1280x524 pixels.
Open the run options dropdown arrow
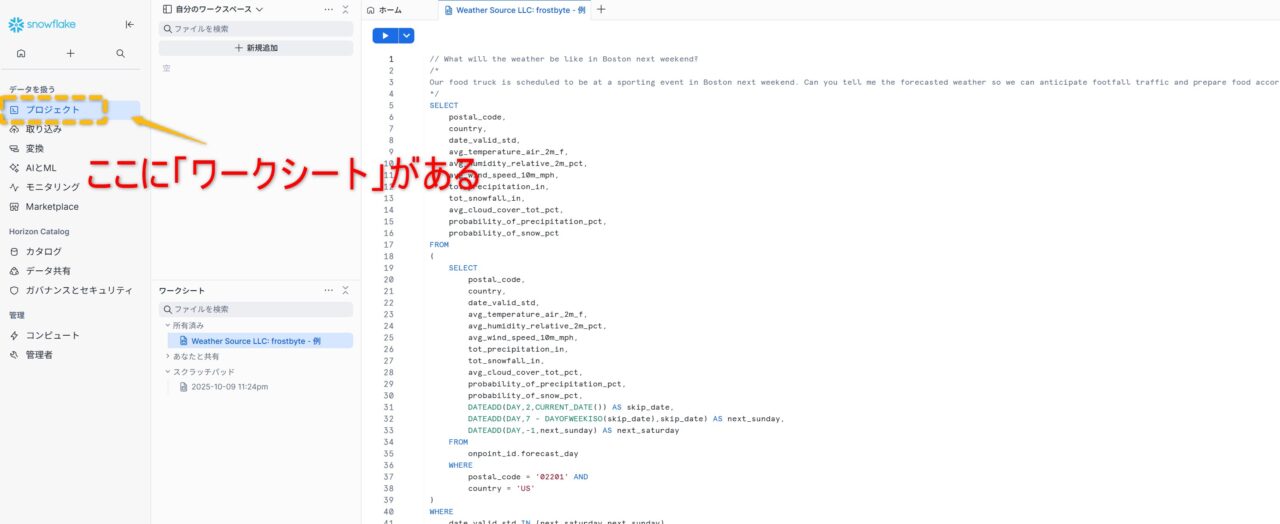tap(406, 36)
